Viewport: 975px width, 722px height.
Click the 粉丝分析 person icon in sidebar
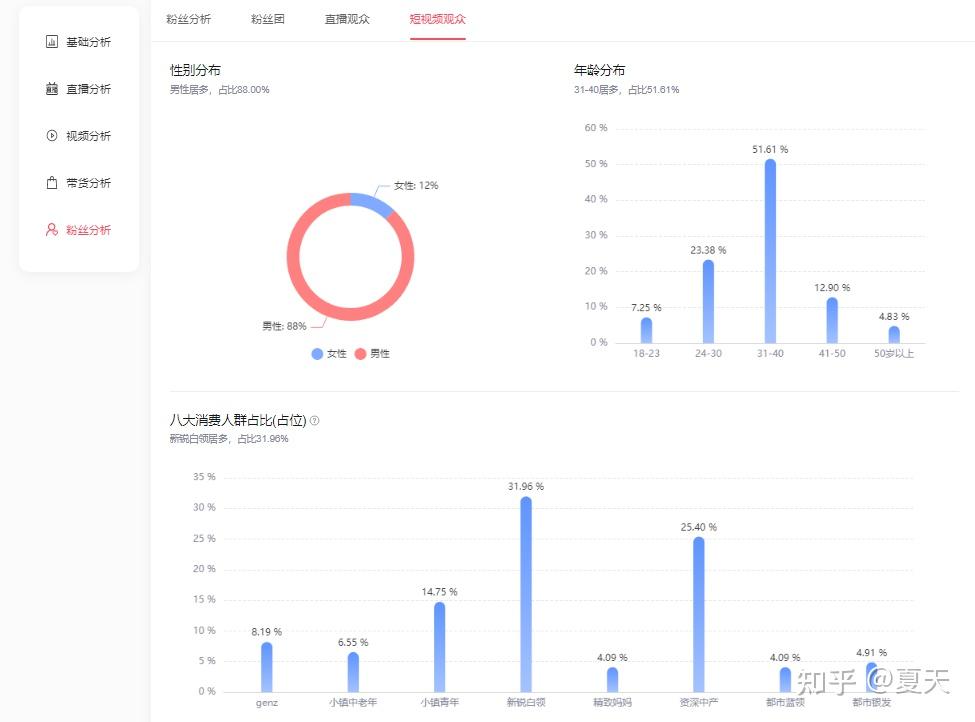(52, 229)
